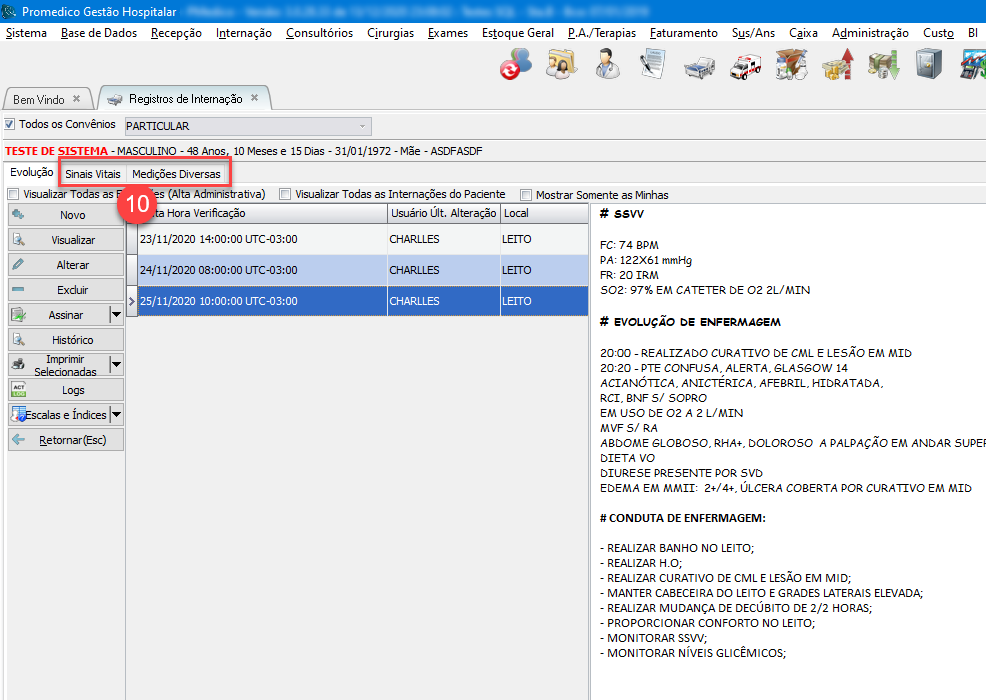Image resolution: width=986 pixels, height=700 pixels.
Task: Open the PARTICULAR convênio dropdown
Action: pyautogui.click(x=361, y=126)
